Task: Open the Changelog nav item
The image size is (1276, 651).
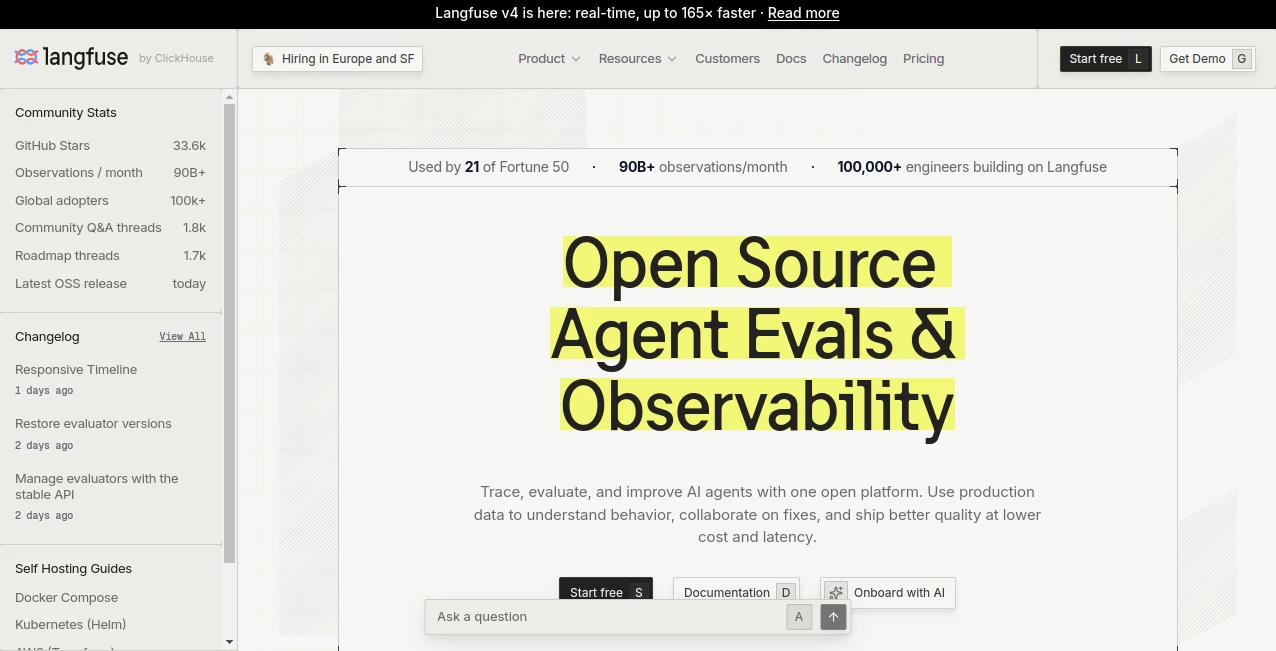Action: [854, 59]
